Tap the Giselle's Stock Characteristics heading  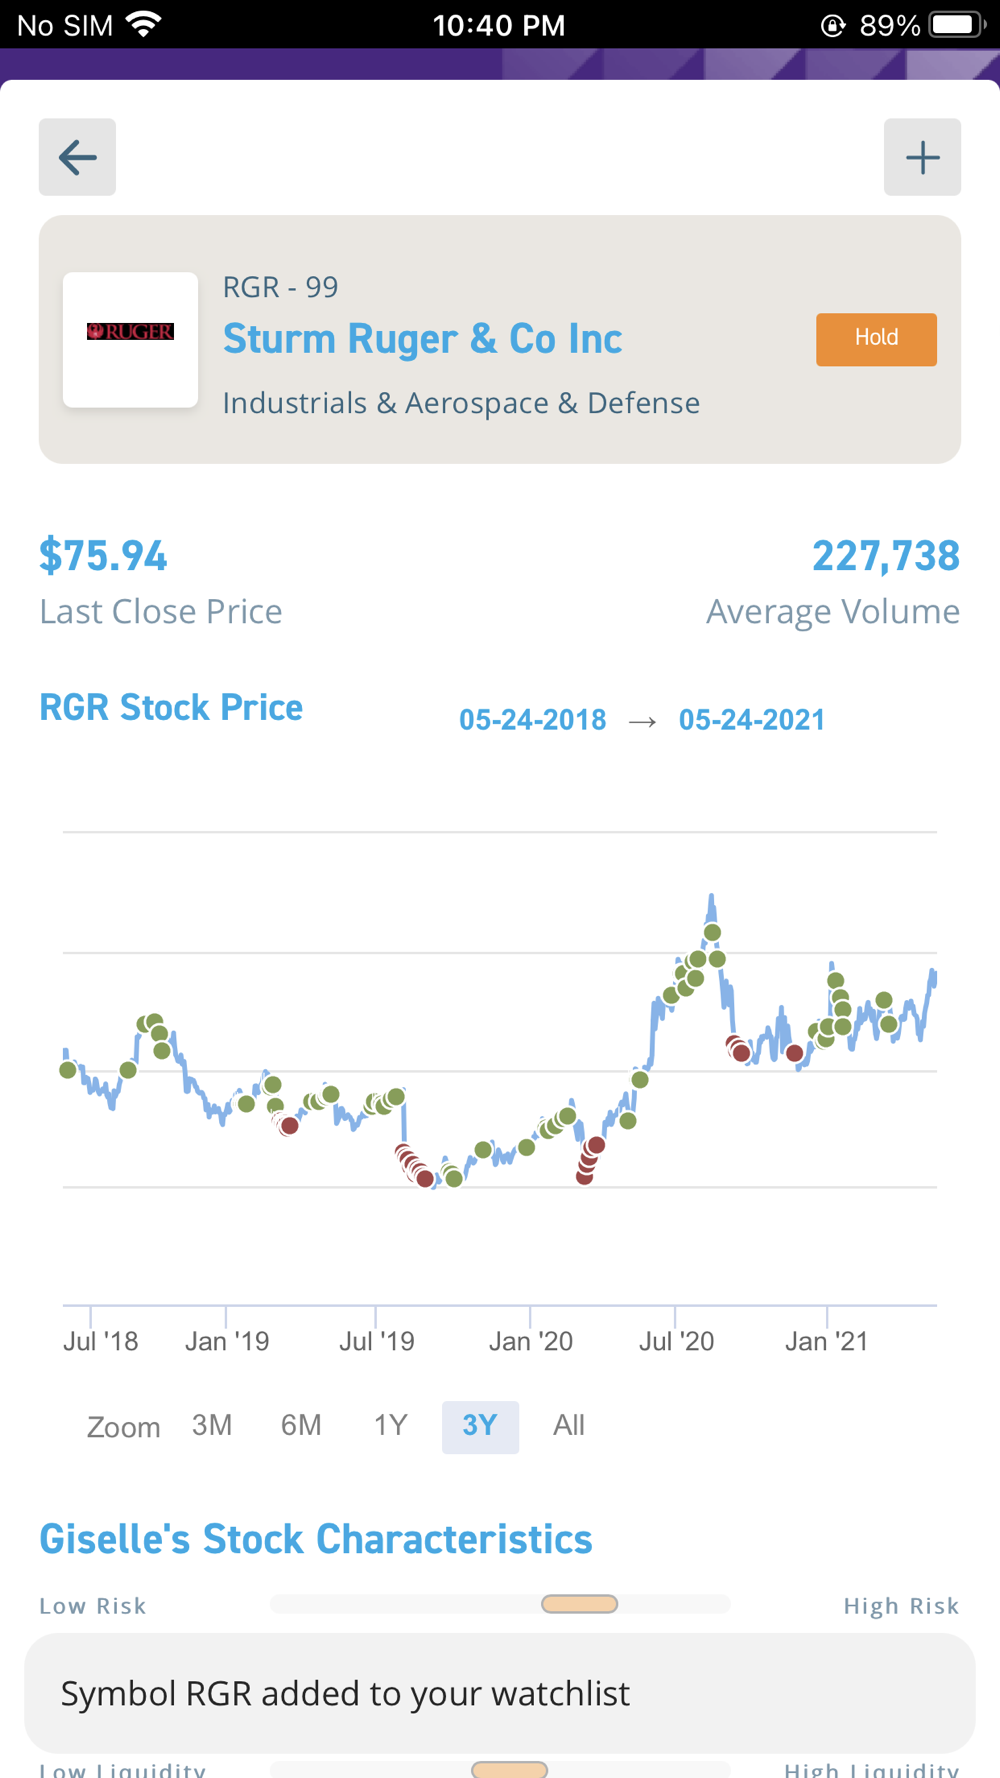(316, 1539)
